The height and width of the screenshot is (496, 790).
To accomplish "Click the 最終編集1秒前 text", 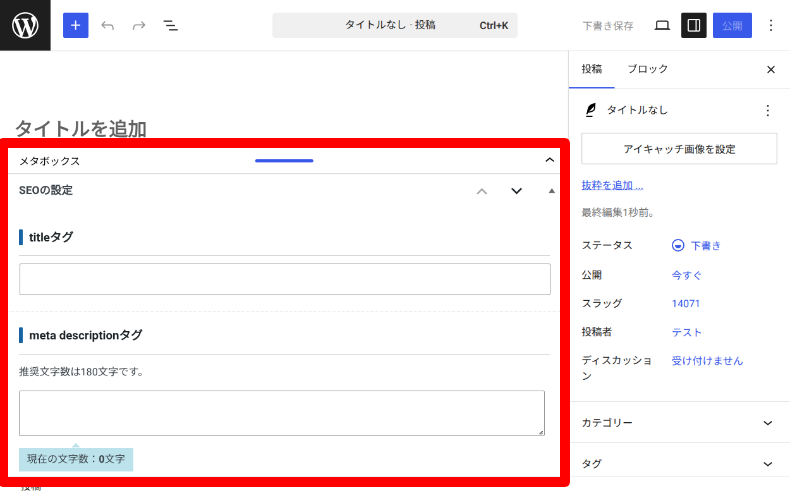I will (x=618, y=213).
